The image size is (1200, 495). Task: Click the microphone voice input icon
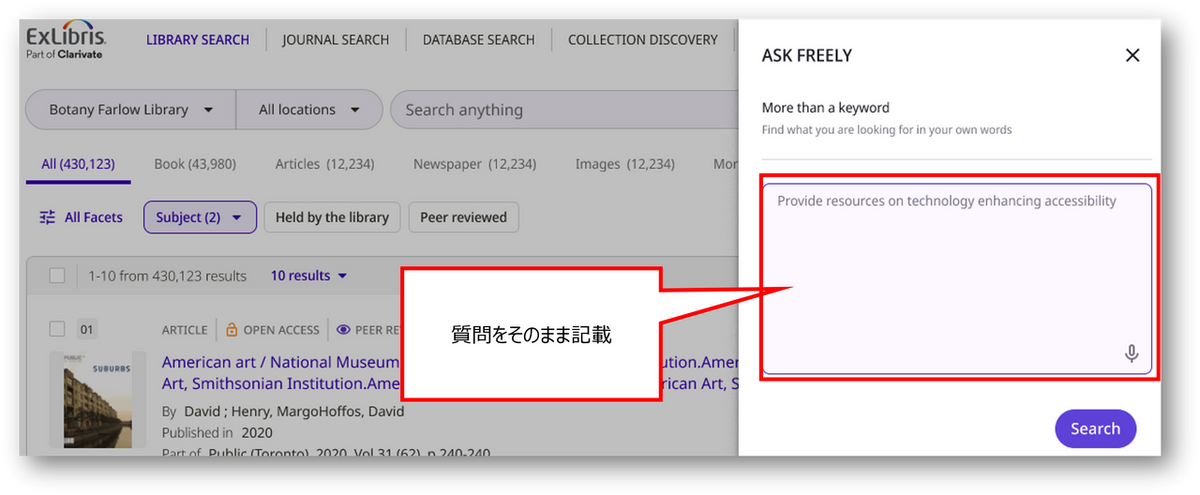1131,353
